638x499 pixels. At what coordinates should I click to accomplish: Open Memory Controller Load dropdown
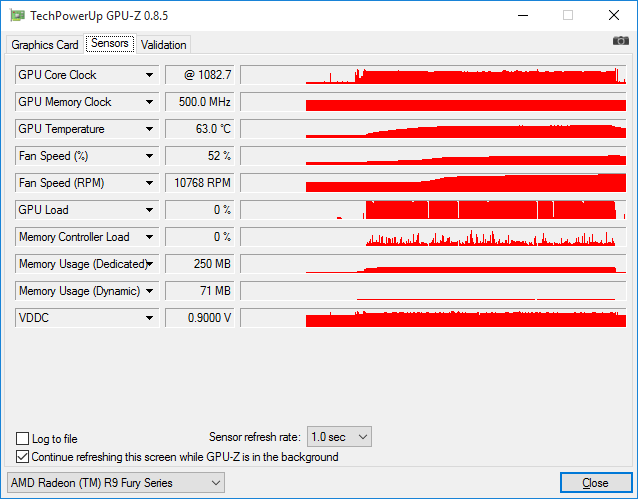tap(149, 237)
